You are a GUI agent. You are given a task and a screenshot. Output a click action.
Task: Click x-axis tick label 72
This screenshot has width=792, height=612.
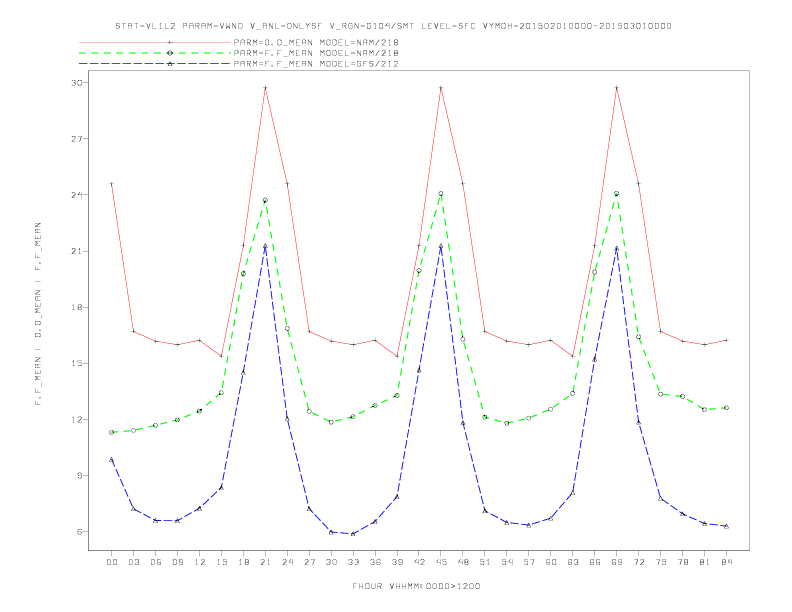coord(638,562)
